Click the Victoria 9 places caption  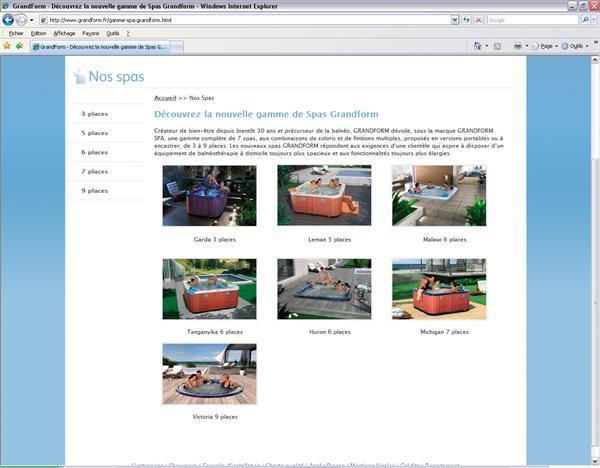tap(215, 417)
